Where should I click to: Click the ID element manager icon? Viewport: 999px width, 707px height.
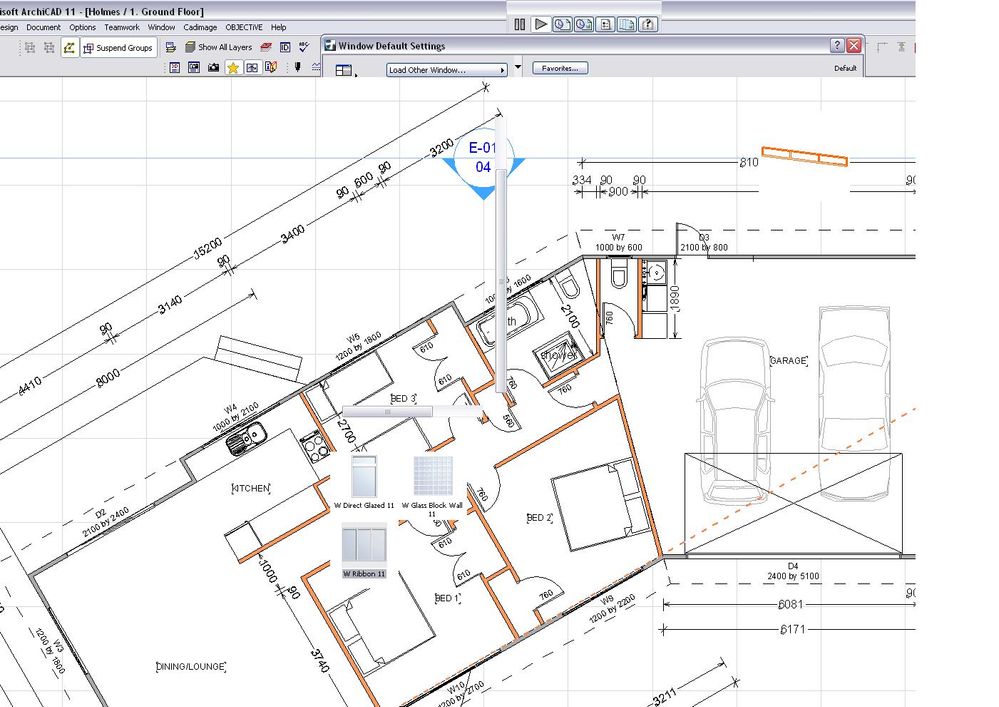[x=285, y=47]
